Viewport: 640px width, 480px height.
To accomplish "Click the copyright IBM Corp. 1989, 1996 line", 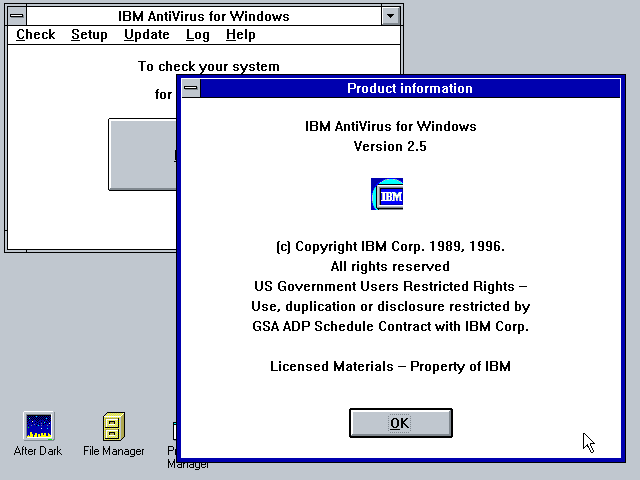I will (391, 247).
